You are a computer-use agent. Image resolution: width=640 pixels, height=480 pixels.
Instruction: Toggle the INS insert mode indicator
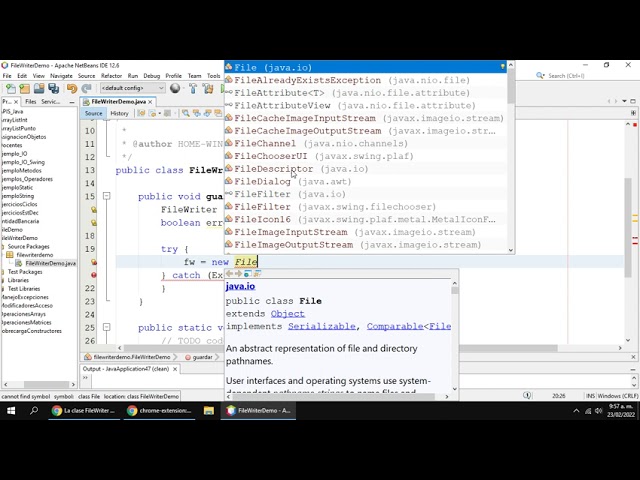[x=590, y=396]
